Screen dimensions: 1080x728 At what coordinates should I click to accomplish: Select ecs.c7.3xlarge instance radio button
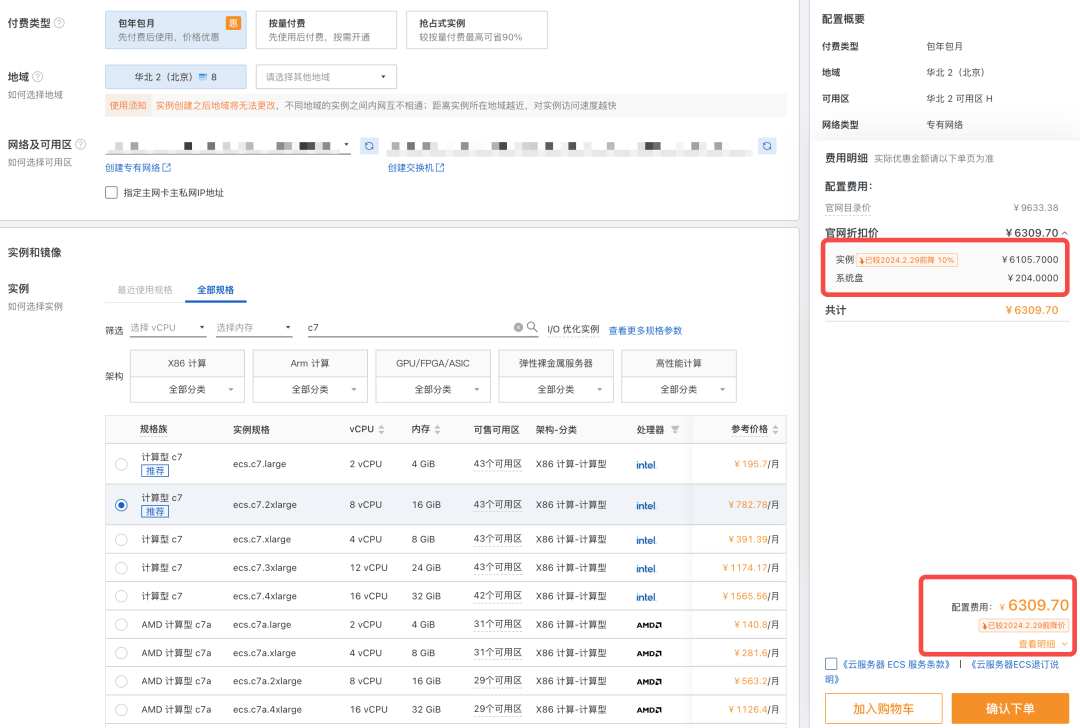(x=121, y=568)
